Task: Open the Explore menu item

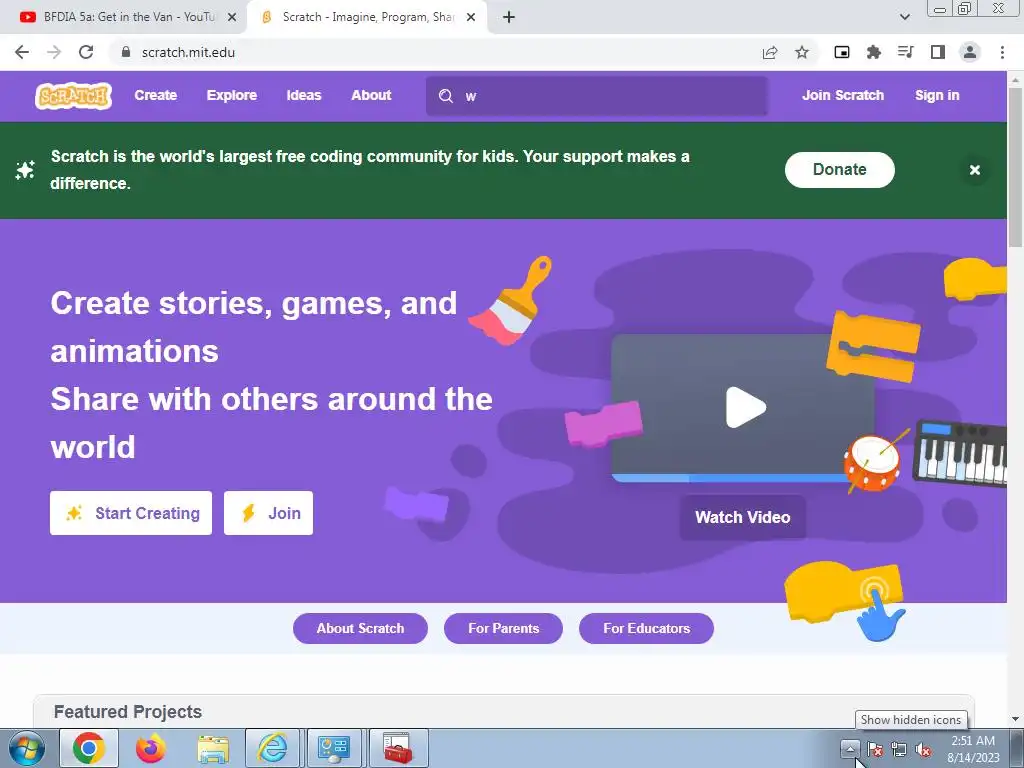Action: coord(232,95)
